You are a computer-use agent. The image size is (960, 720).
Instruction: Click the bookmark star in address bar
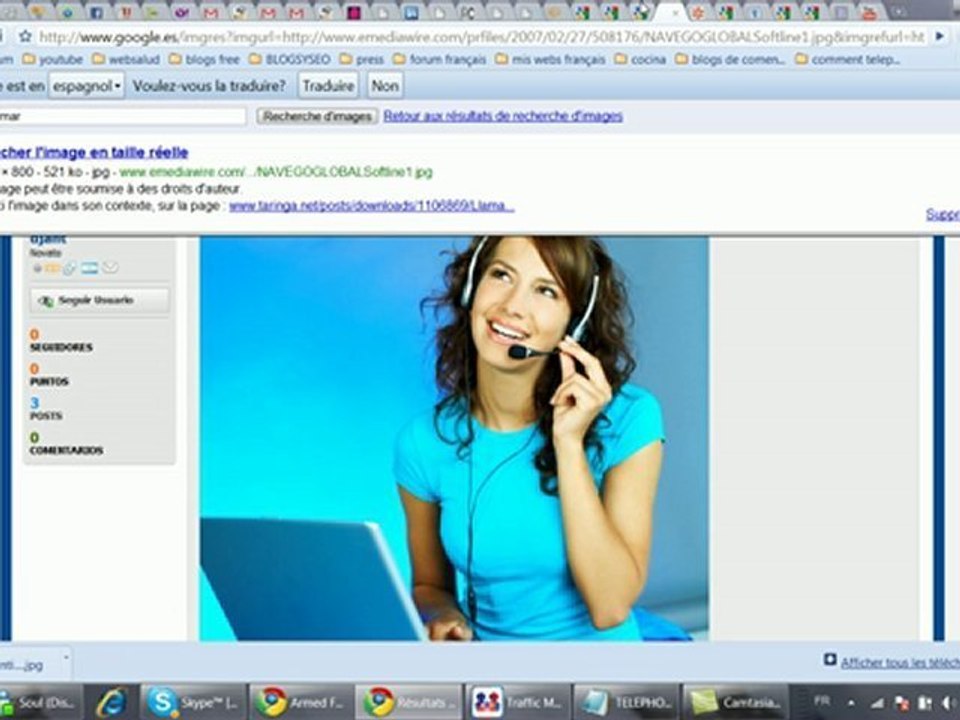[25, 36]
